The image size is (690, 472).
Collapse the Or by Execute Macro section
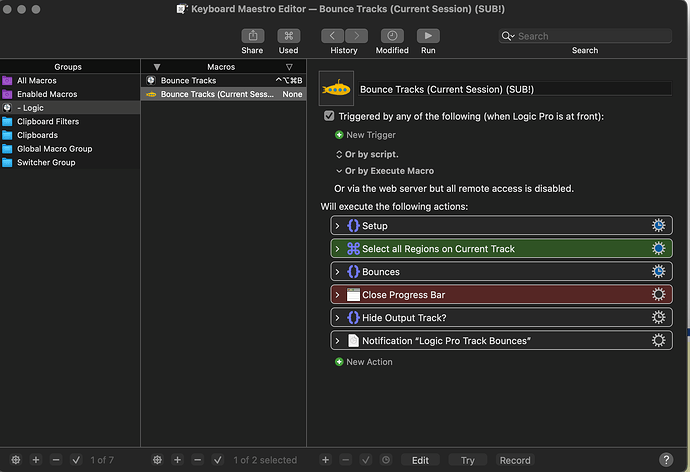(339, 171)
